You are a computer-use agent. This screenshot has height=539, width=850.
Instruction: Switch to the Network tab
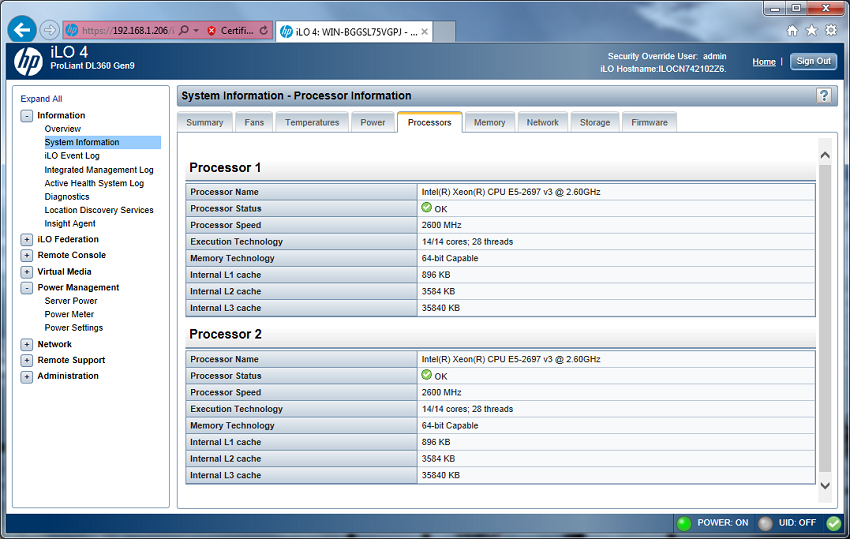pyautogui.click(x=543, y=123)
